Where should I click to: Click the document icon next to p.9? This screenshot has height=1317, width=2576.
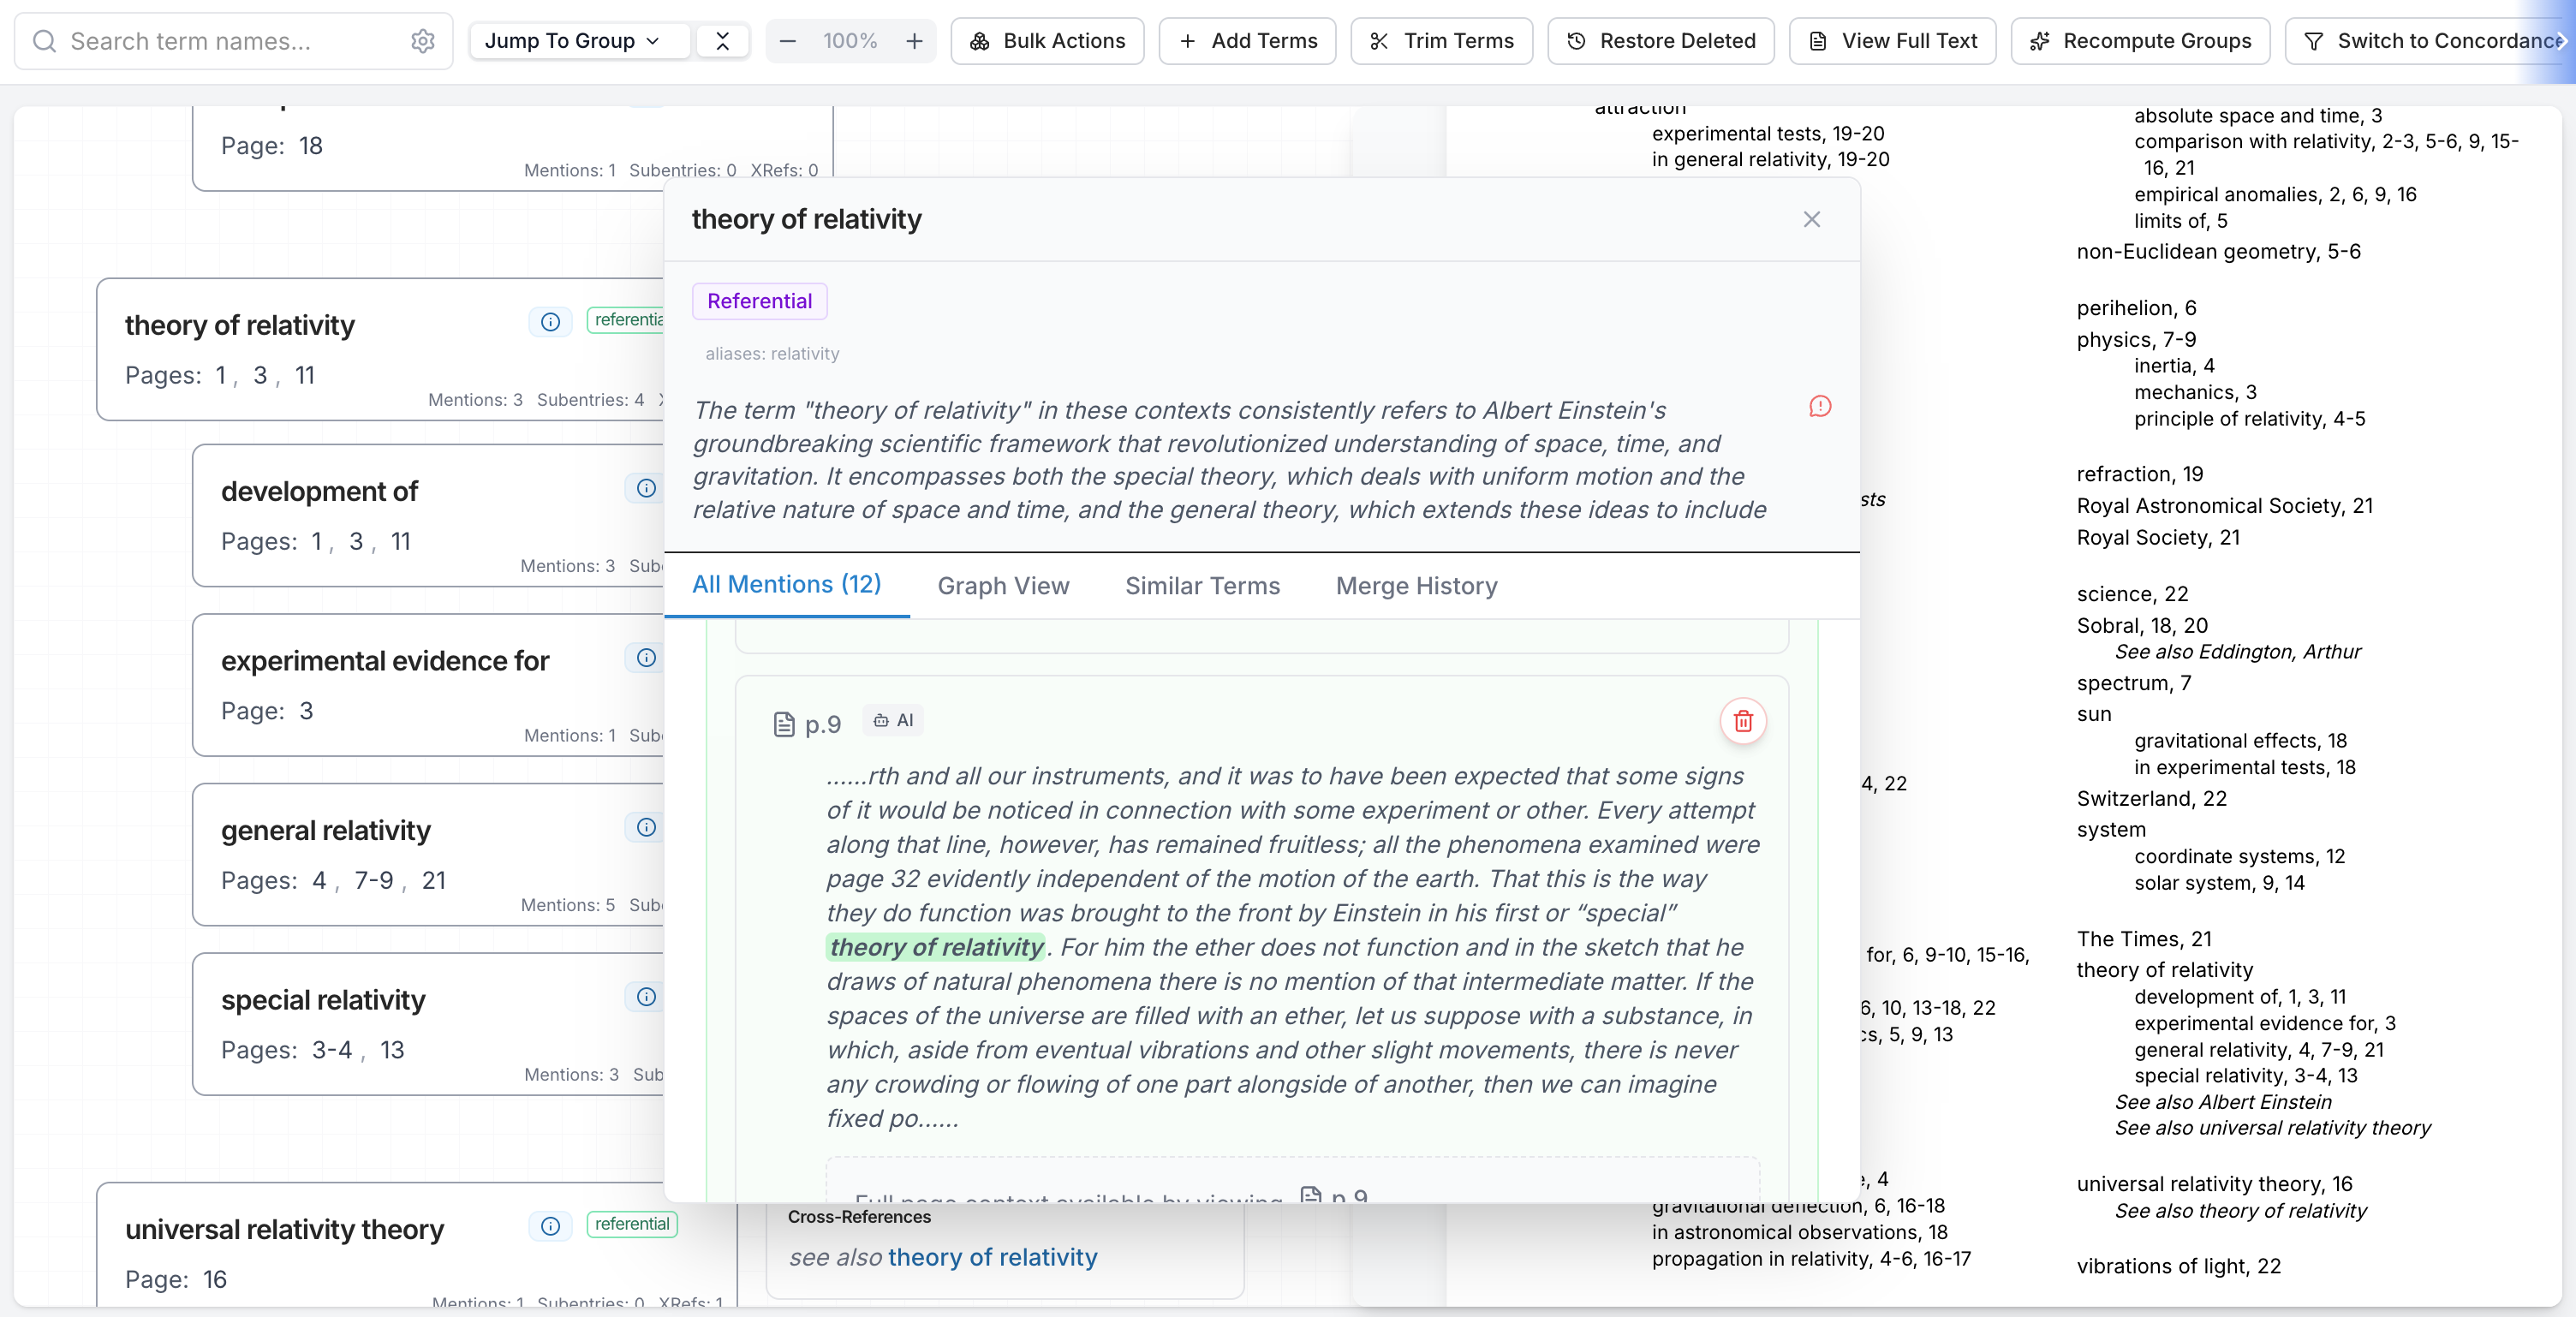tap(785, 723)
